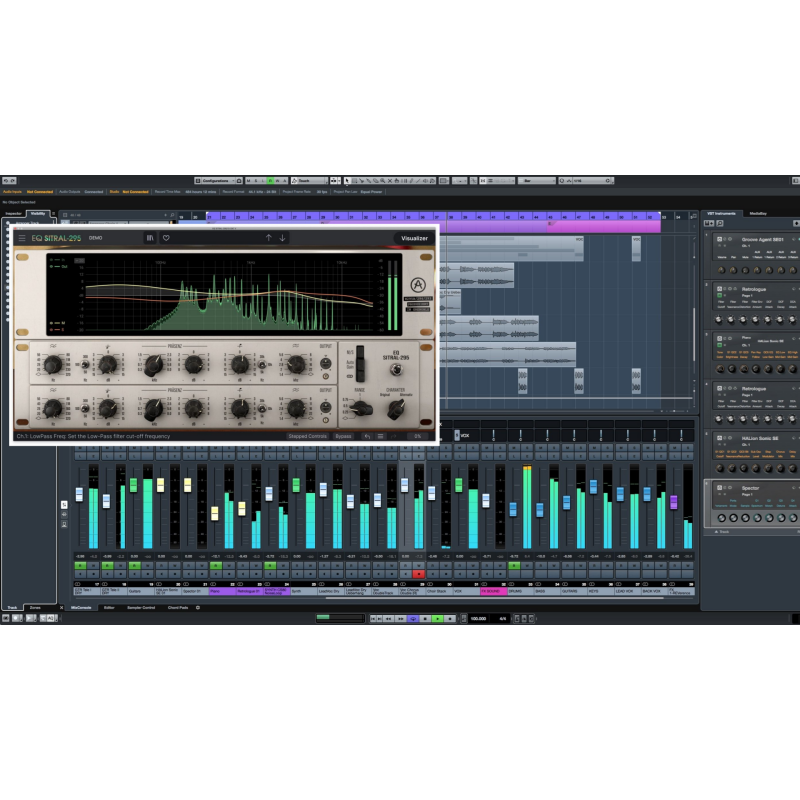
Task: Click the channel 1 Präsenz frequency knob
Action: 154,364
